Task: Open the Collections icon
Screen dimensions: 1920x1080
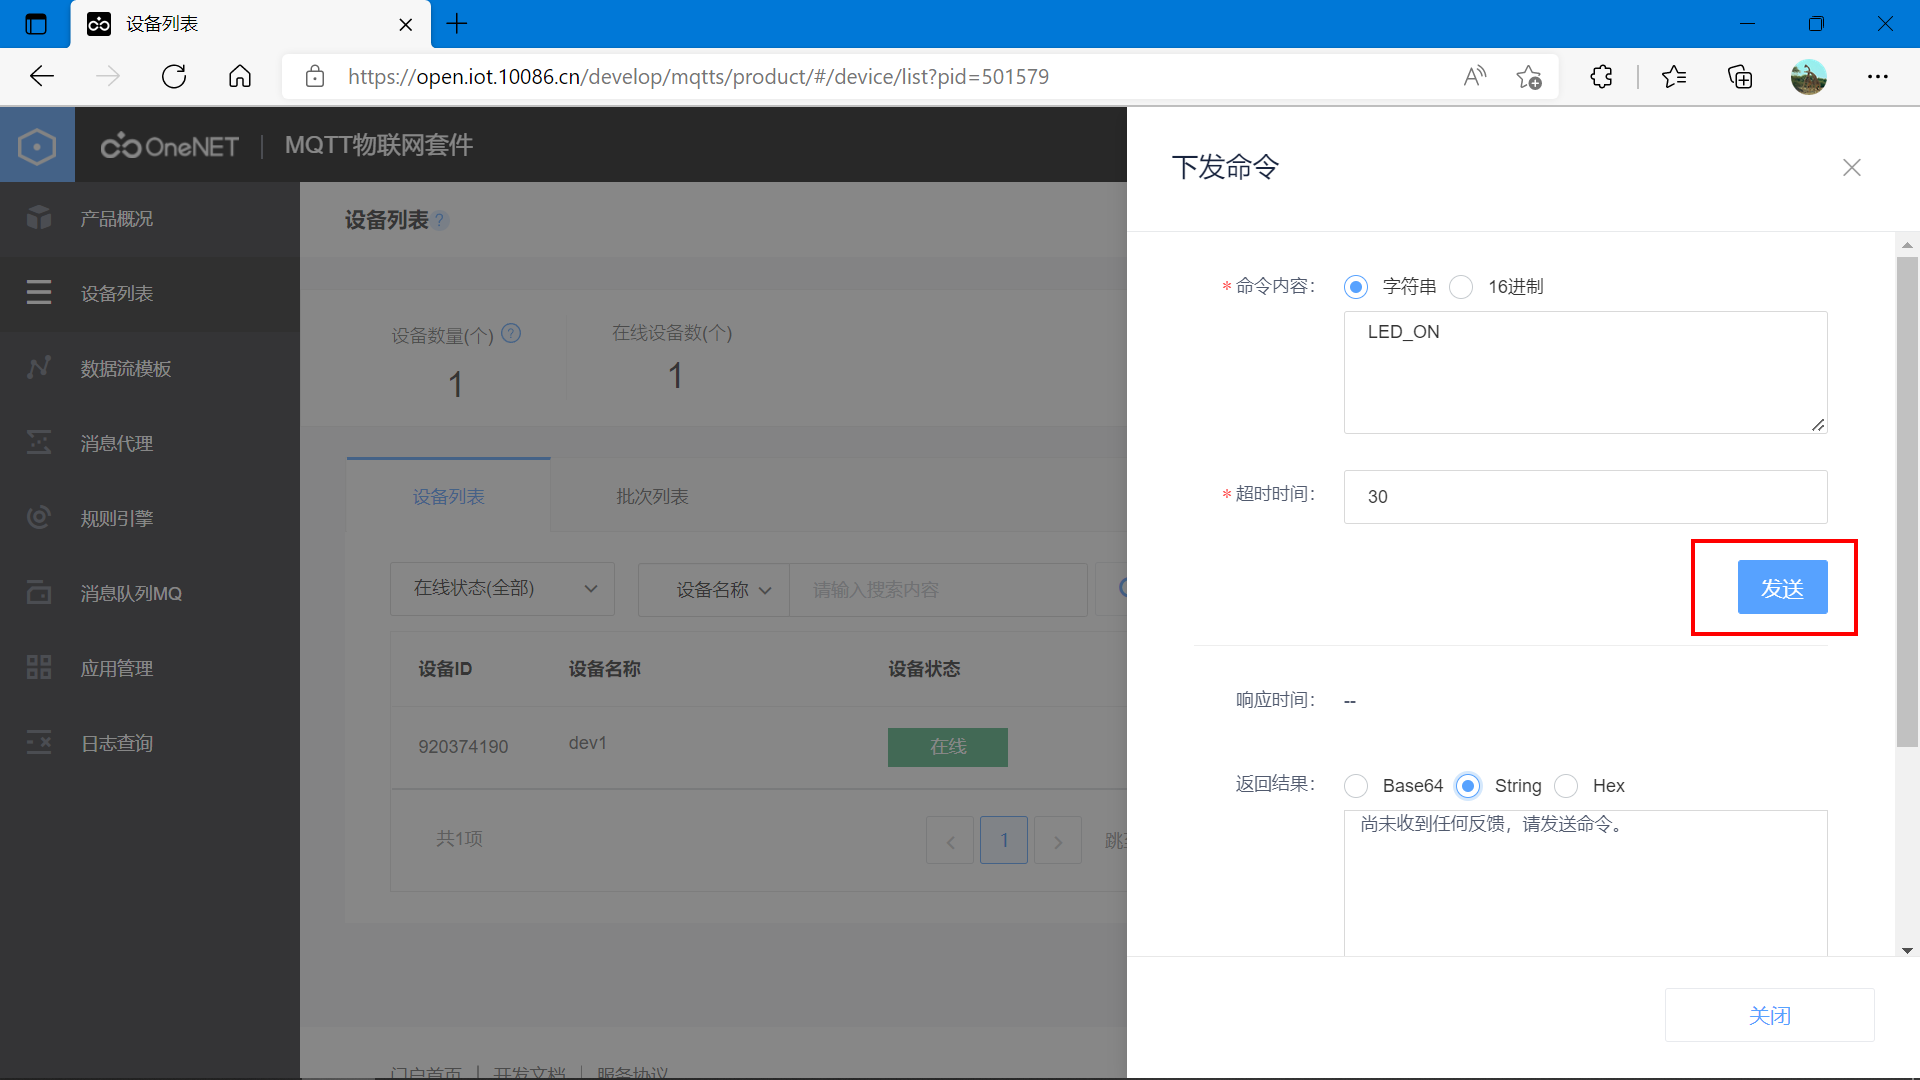Action: point(1740,77)
